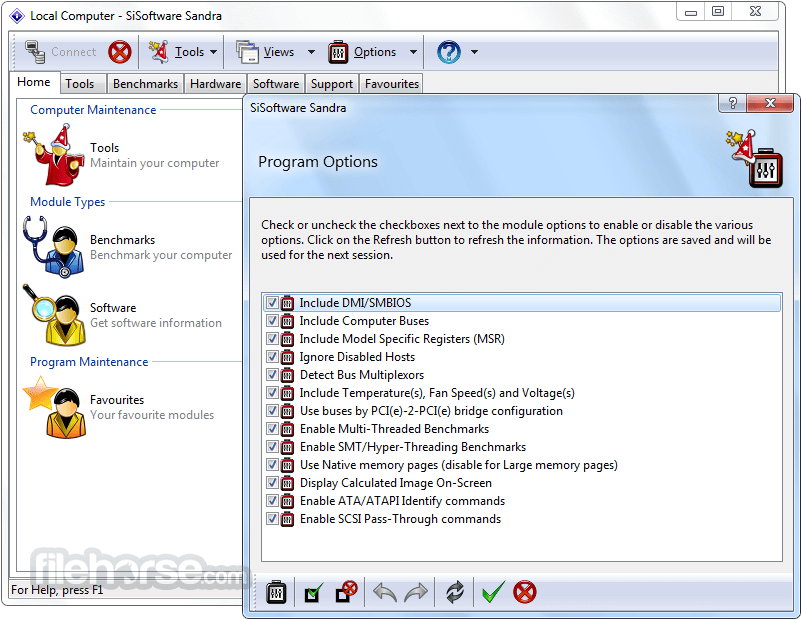Toggle Use Native memory pages checkbox

coord(272,464)
